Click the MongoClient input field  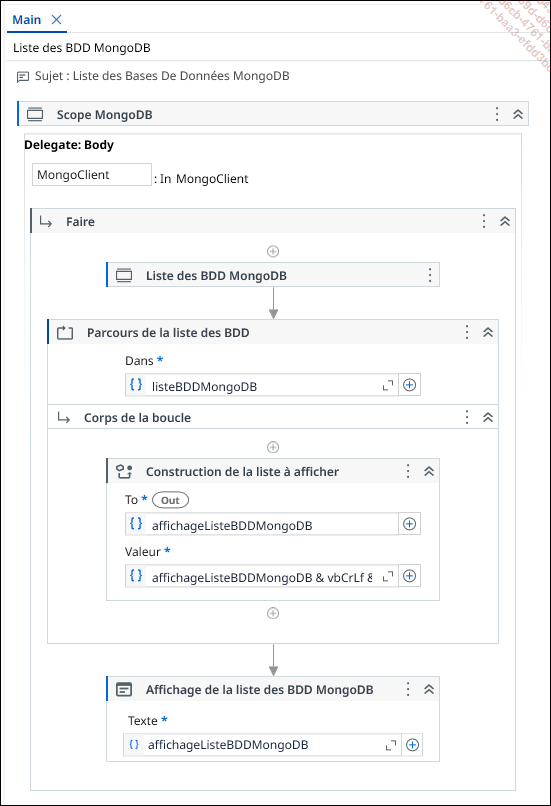(x=92, y=175)
